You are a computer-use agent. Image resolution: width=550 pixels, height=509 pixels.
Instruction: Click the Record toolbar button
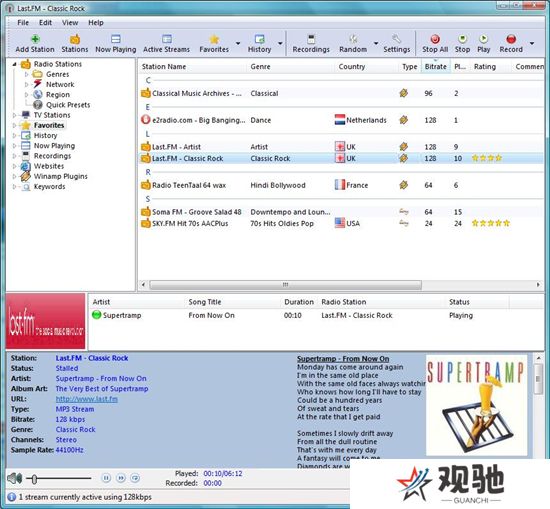point(511,43)
